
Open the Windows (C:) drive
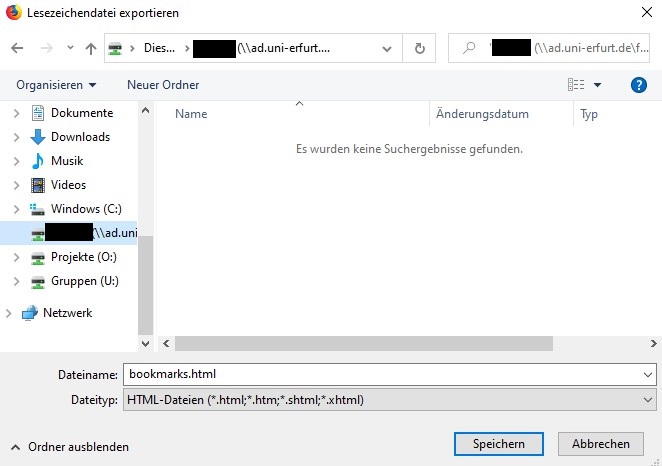pos(87,209)
